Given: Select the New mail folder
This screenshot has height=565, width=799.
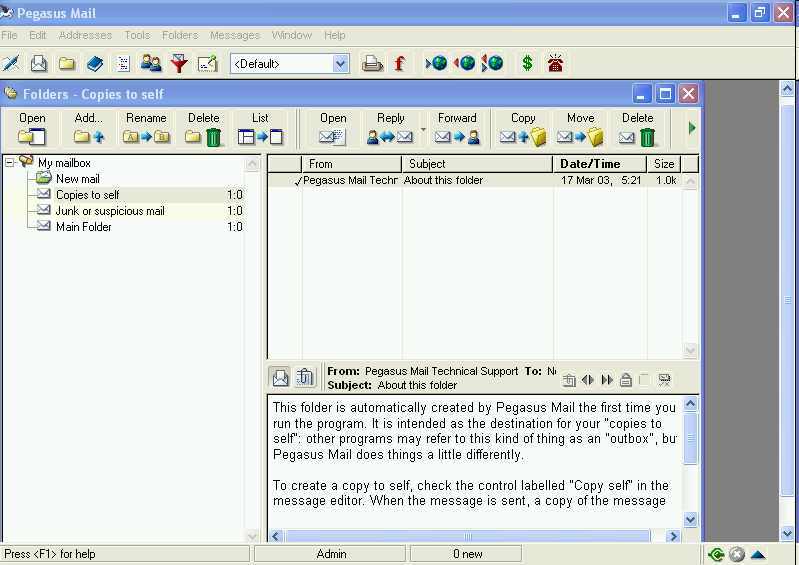Looking at the screenshot, I should (x=77, y=179).
